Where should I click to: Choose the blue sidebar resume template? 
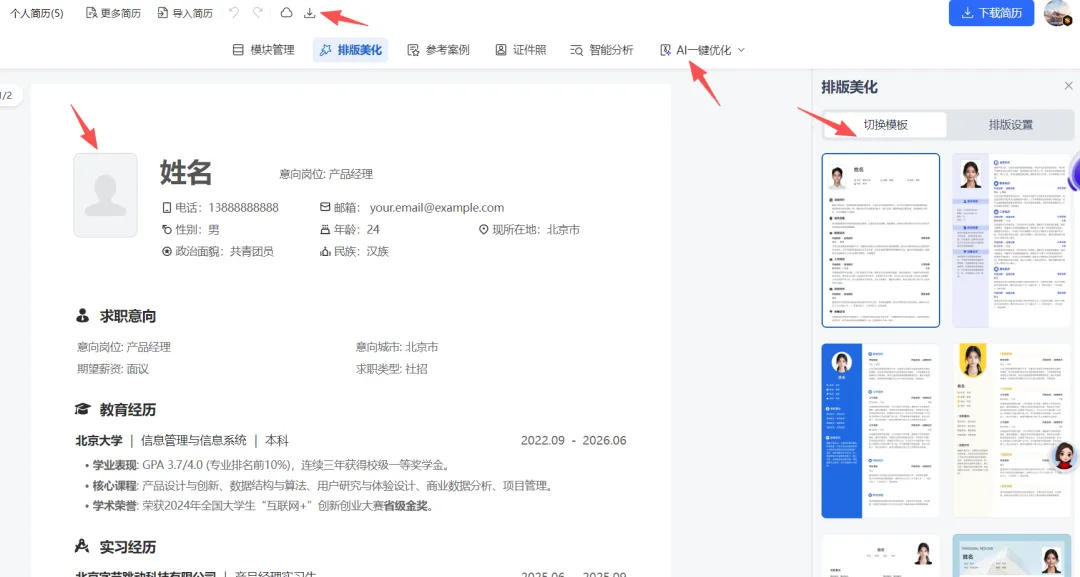[x=880, y=431]
